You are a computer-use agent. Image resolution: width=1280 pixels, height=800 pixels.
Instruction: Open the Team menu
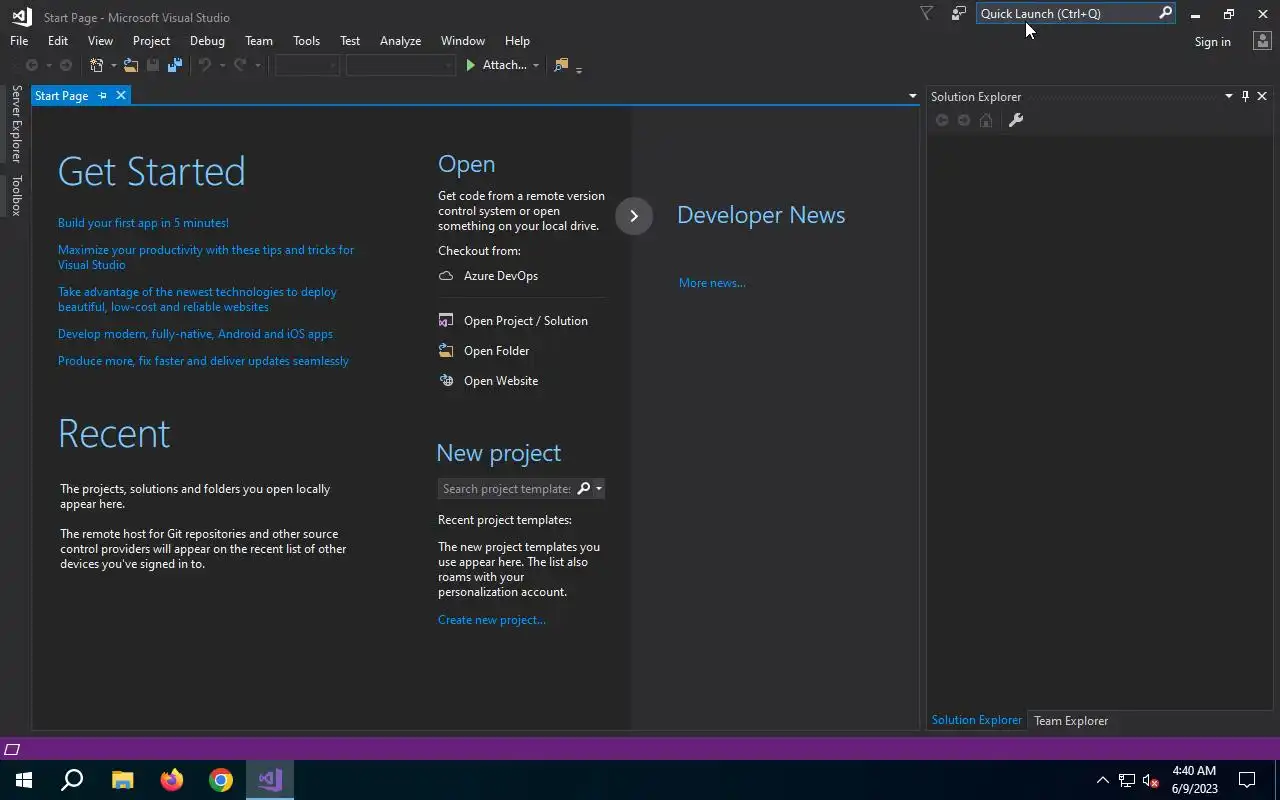[x=259, y=41]
